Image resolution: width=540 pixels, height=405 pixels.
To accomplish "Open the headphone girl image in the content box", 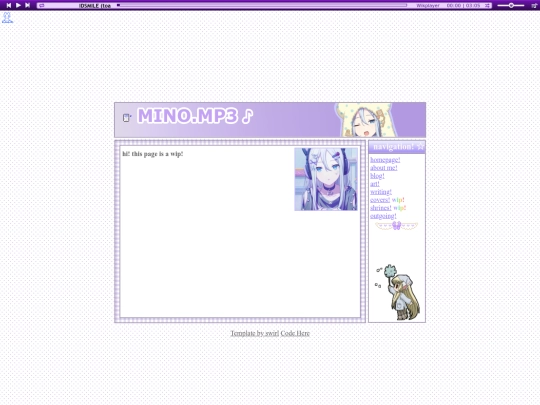I will pyautogui.click(x=326, y=179).
